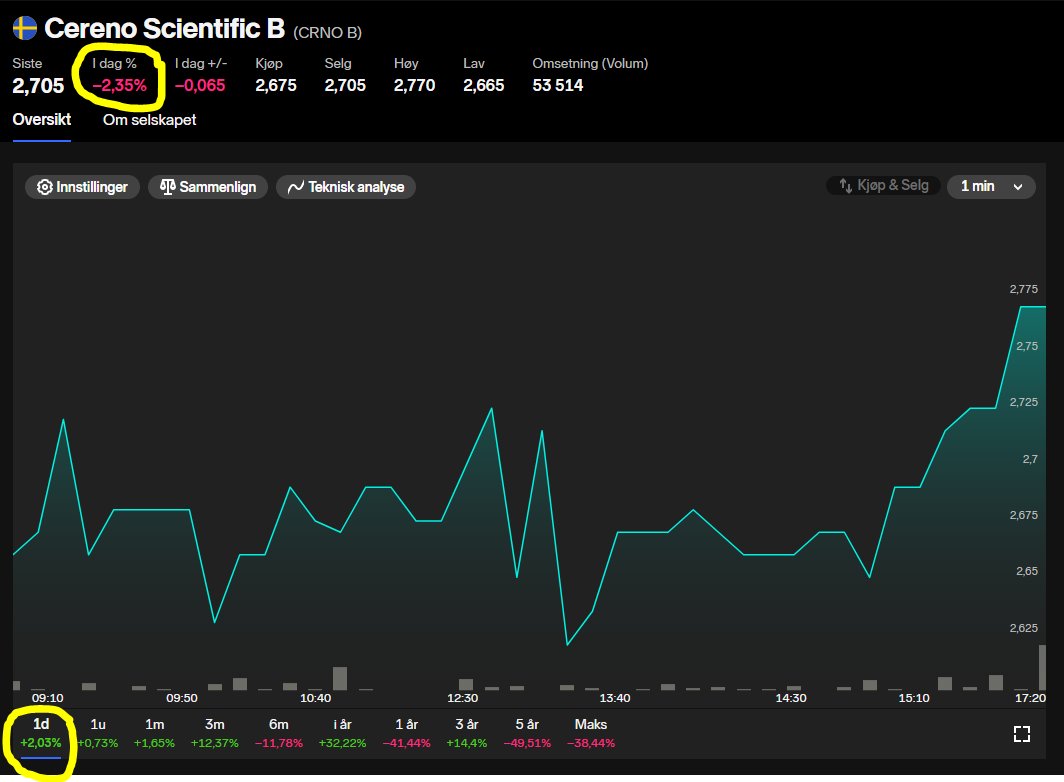Click the Siste price 2,705
The image size is (1064, 782).
38,86
